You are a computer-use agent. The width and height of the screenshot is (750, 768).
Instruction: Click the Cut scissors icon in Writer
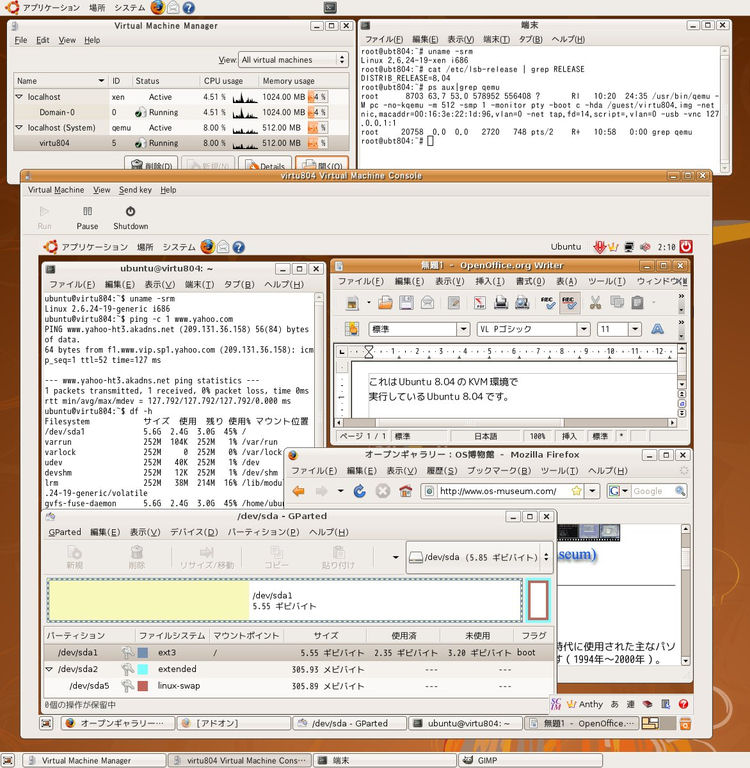click(x=595, y=303)
